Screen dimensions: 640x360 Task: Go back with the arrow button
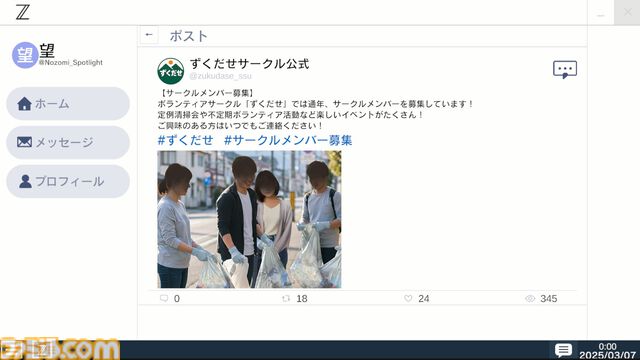pos(149,35)
